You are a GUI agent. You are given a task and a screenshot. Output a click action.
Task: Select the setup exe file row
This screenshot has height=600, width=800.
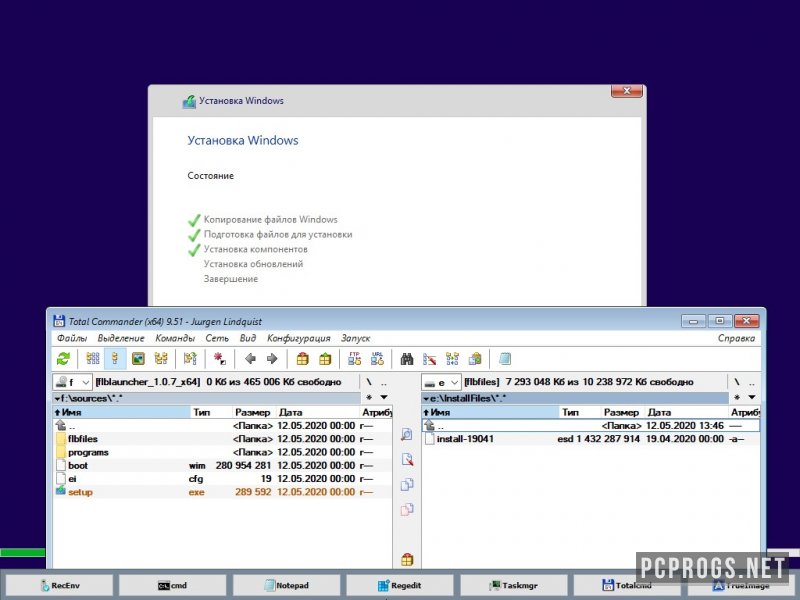click(222, 492)
